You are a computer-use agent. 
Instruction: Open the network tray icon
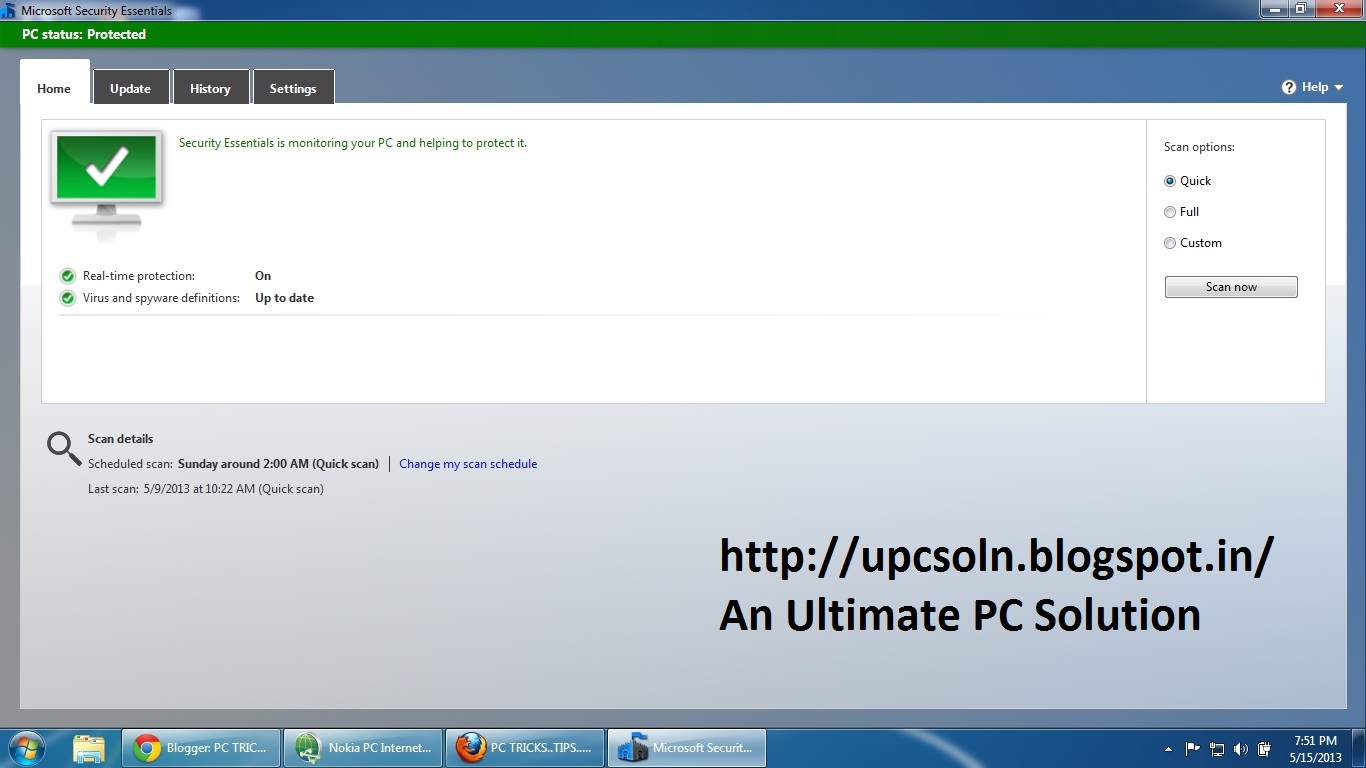click(1217, 748)
